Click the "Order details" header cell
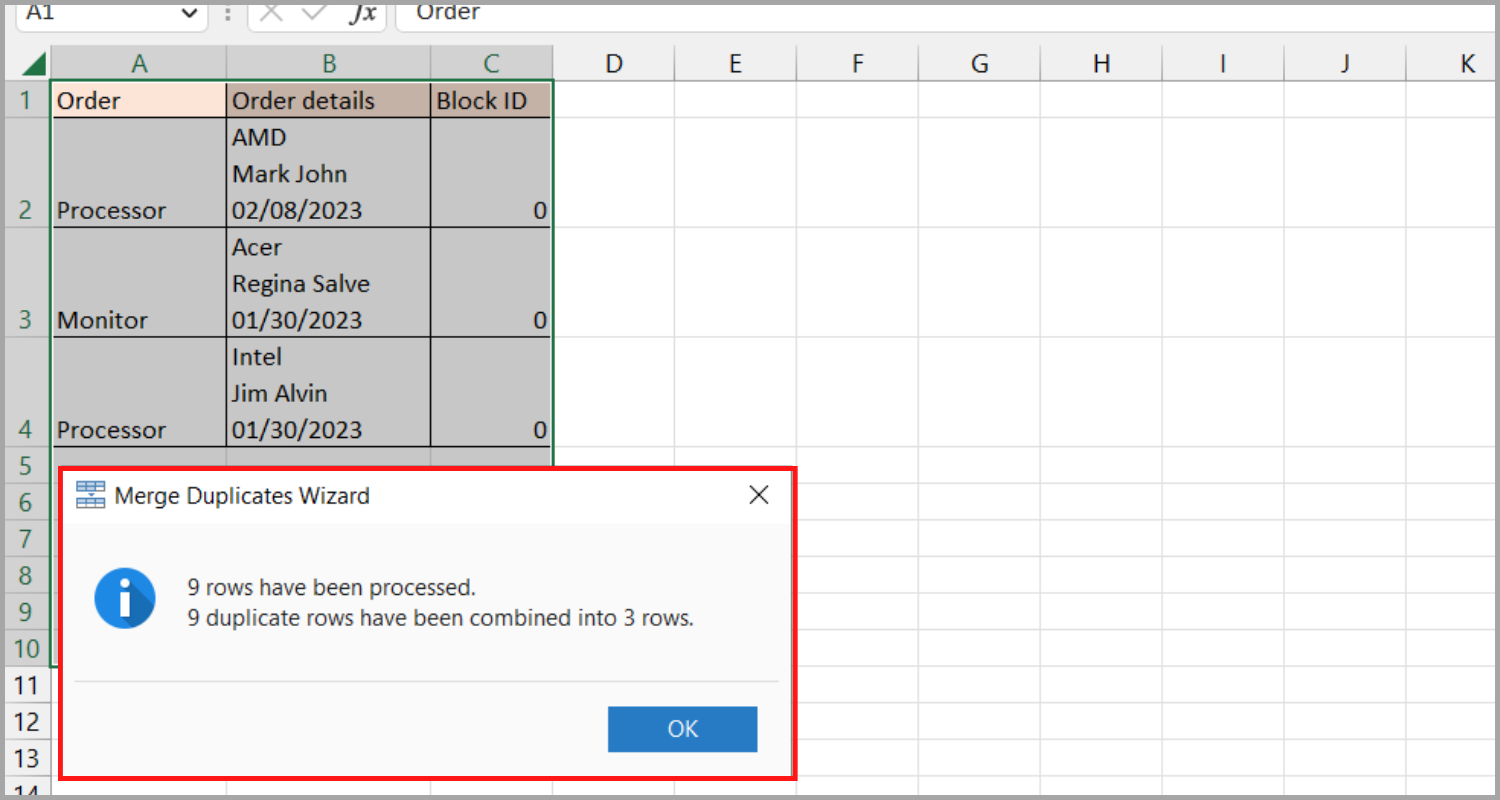 (329, 101)
